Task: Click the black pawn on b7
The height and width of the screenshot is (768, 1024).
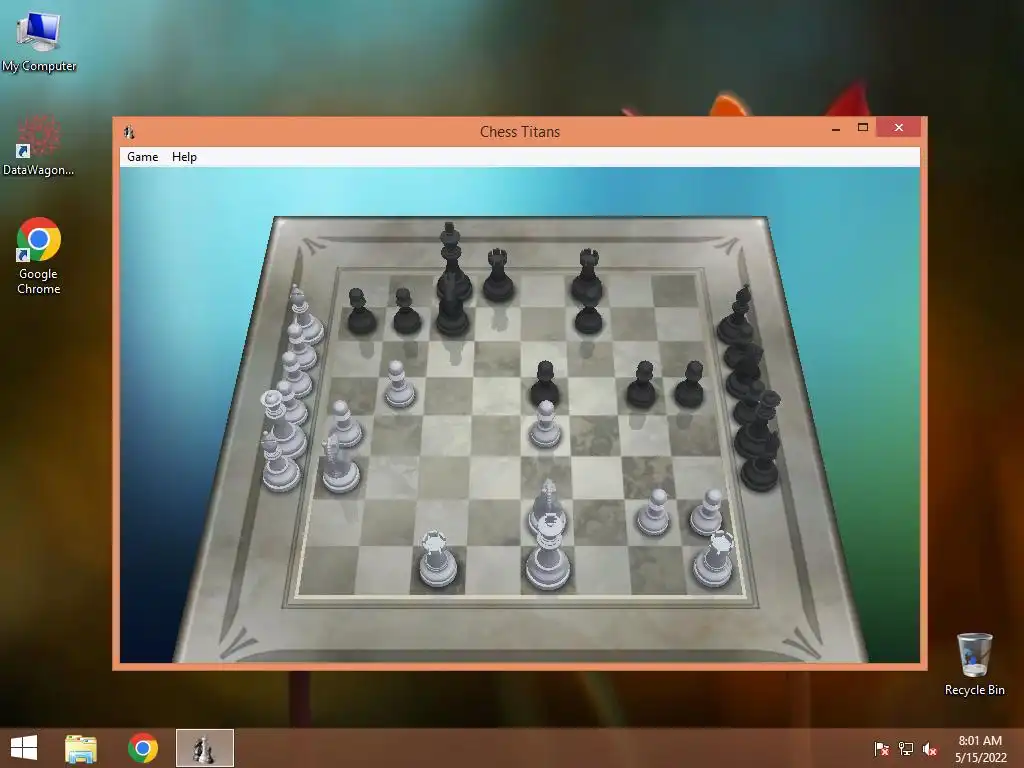Action: 406,312
